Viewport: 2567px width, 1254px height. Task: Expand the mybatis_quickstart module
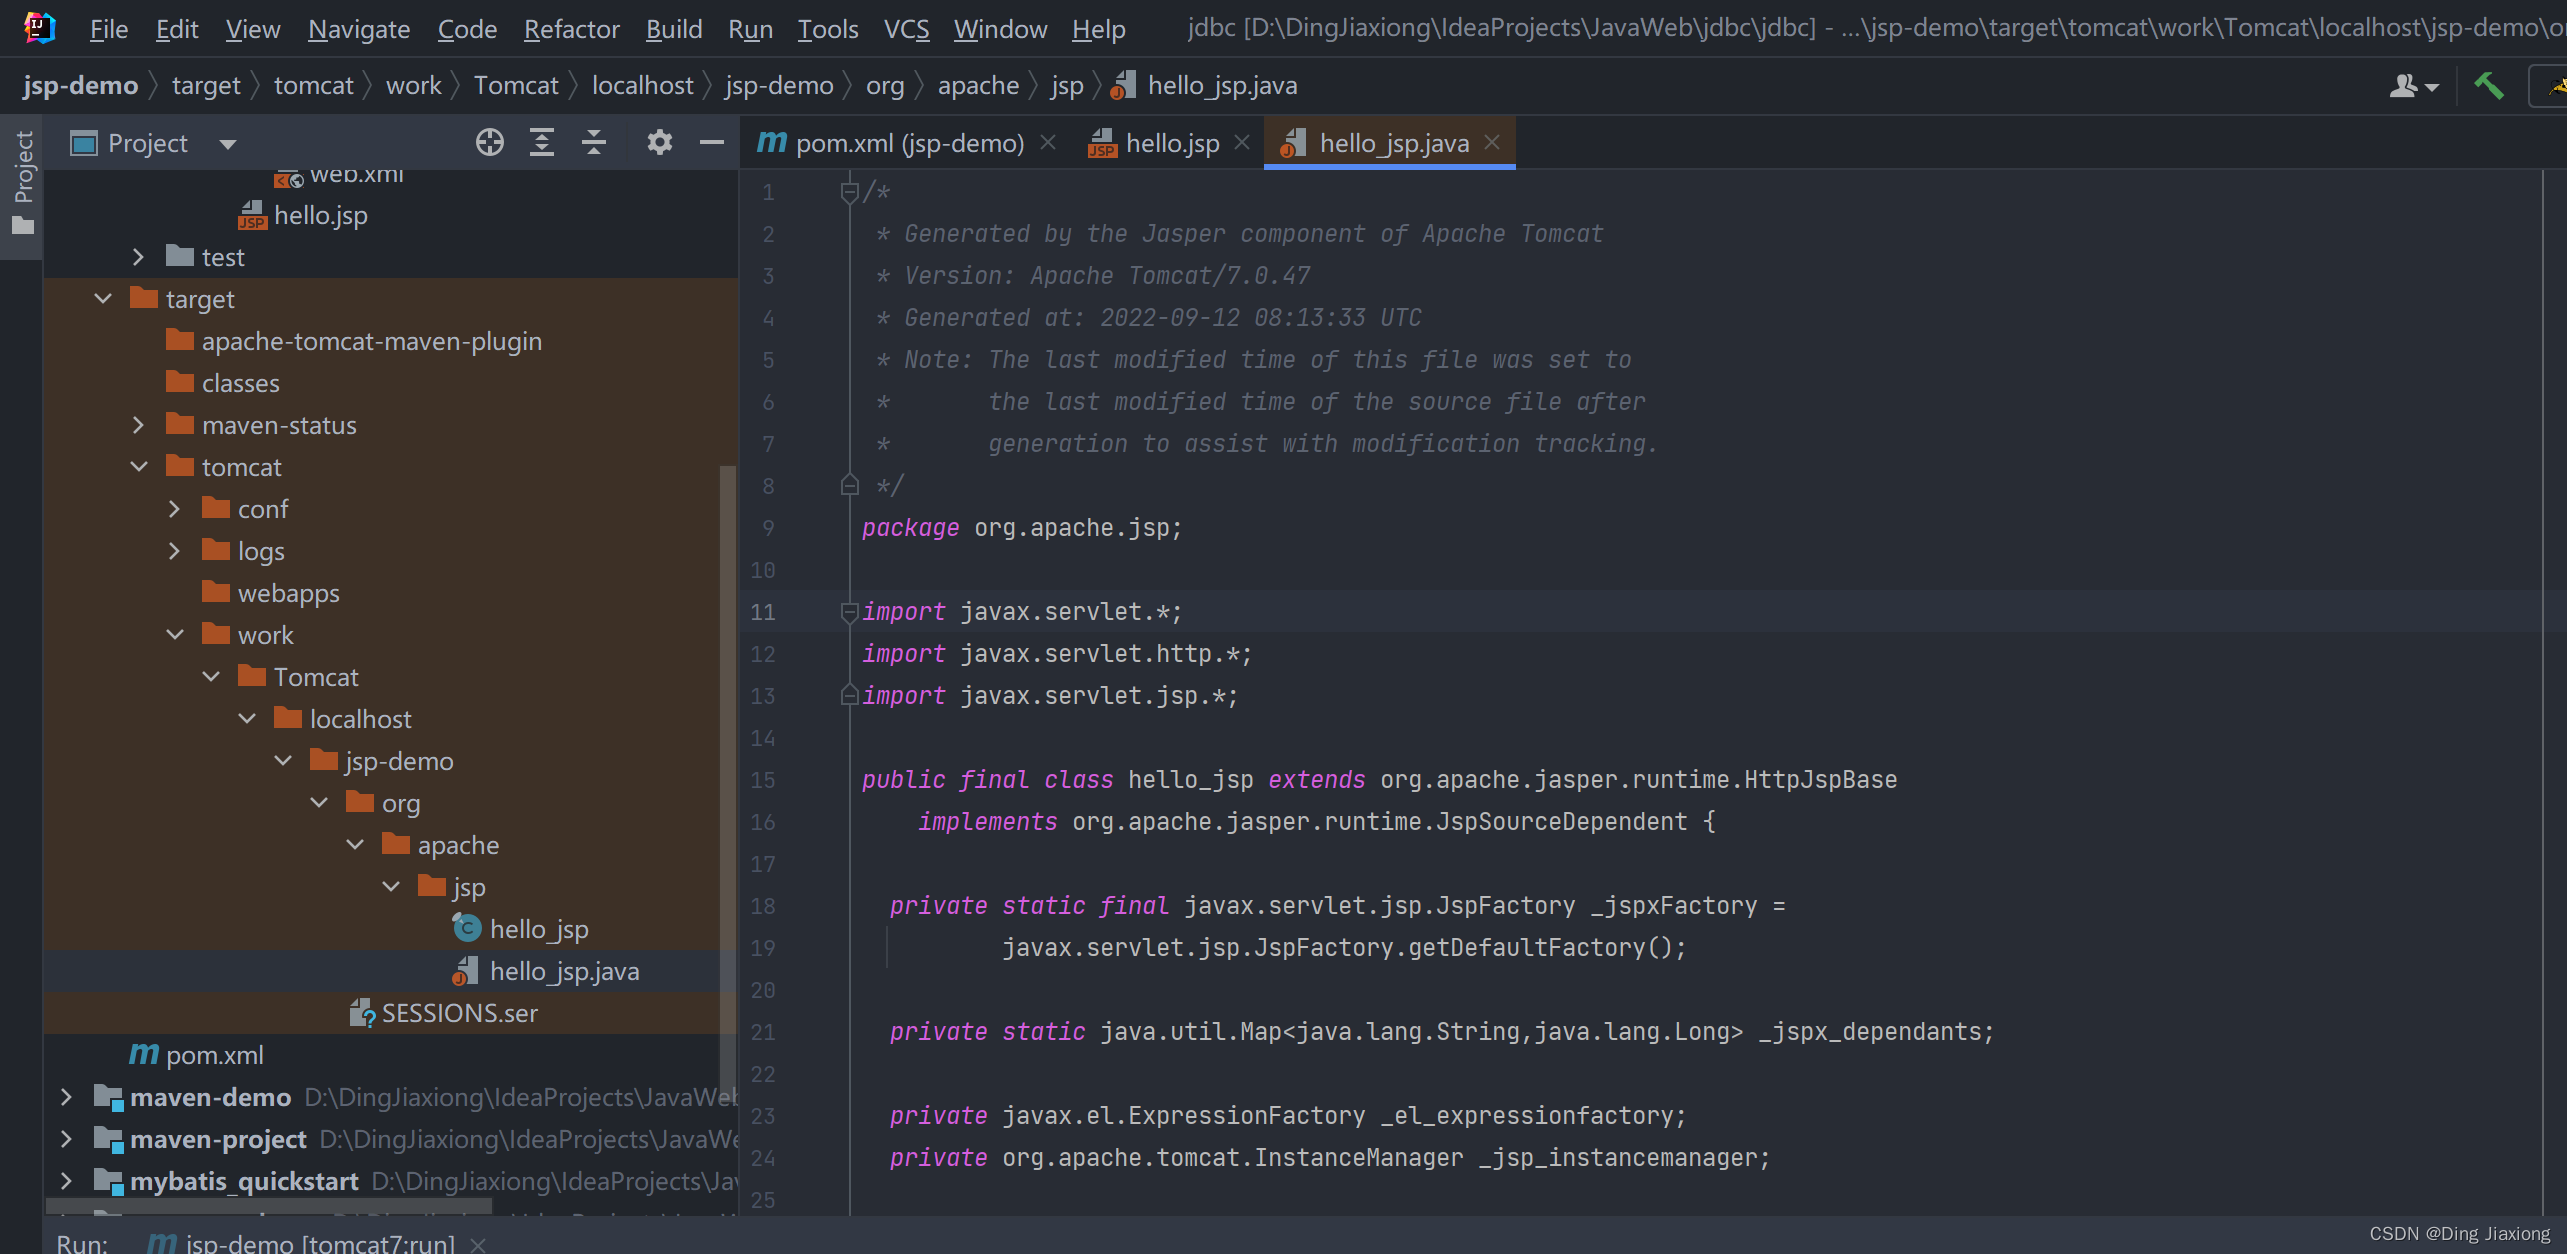66,1181
